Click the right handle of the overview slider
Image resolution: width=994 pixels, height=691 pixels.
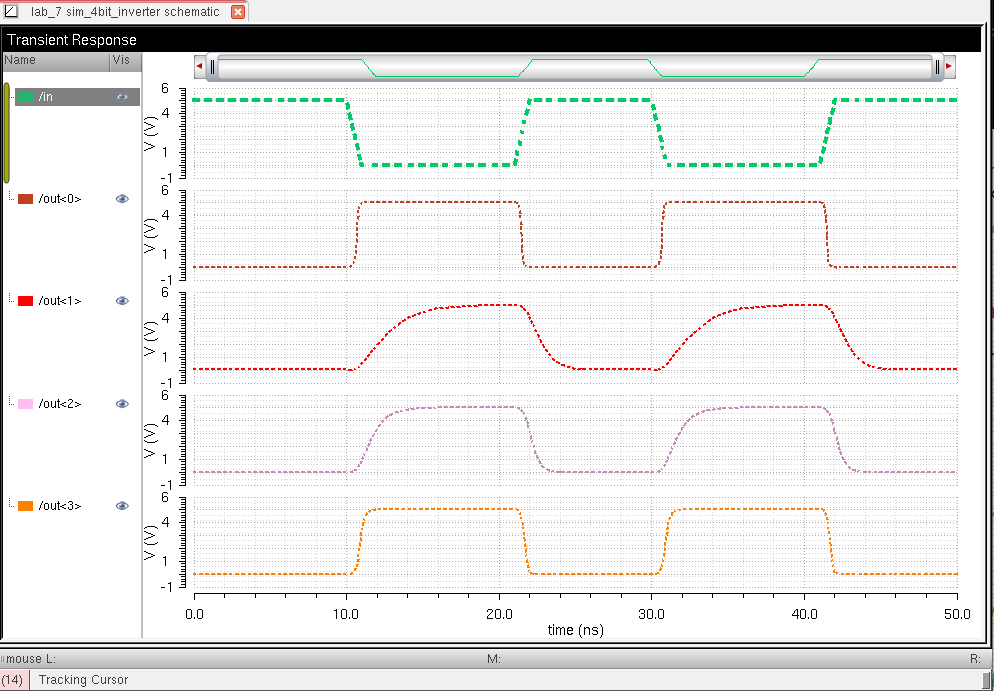tap(938, 67)
